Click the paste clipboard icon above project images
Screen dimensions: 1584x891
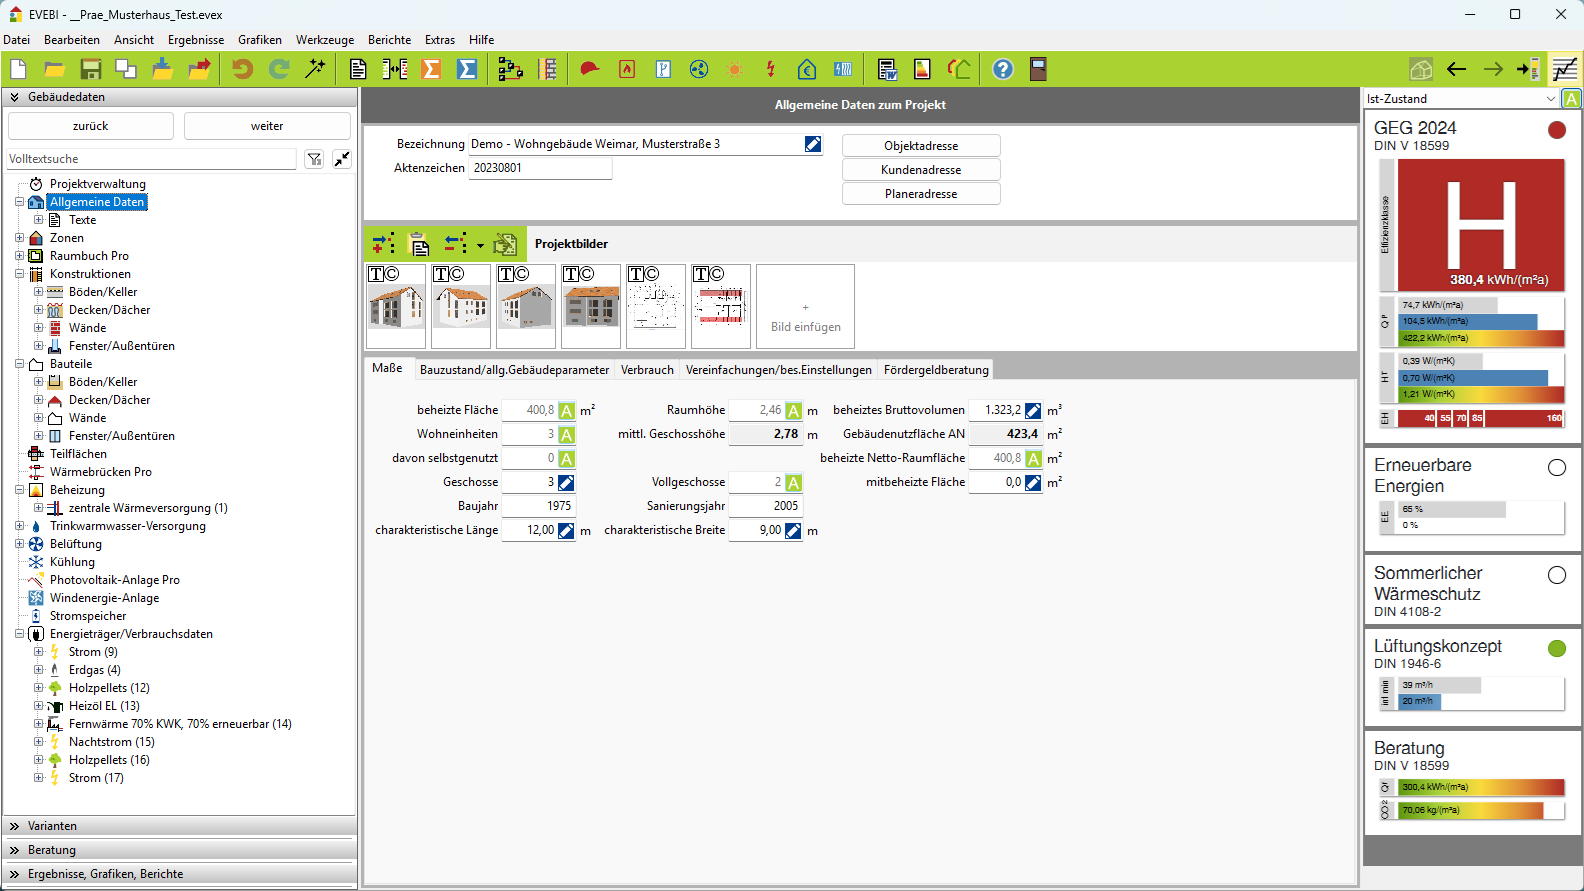click(x=420, y=244)
